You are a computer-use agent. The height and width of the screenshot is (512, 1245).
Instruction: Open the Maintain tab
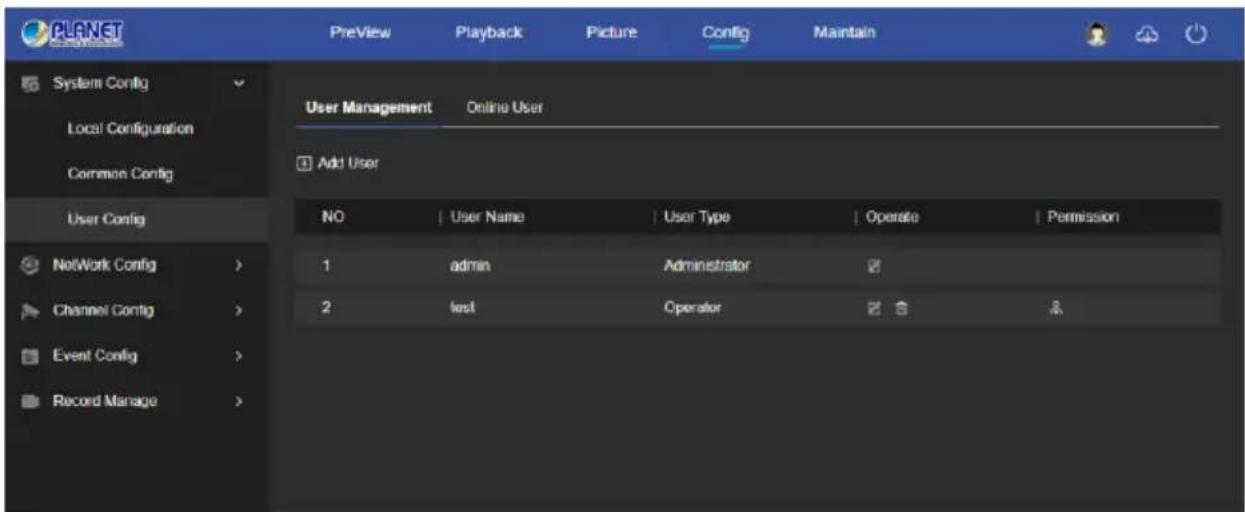tap(845, 33)
